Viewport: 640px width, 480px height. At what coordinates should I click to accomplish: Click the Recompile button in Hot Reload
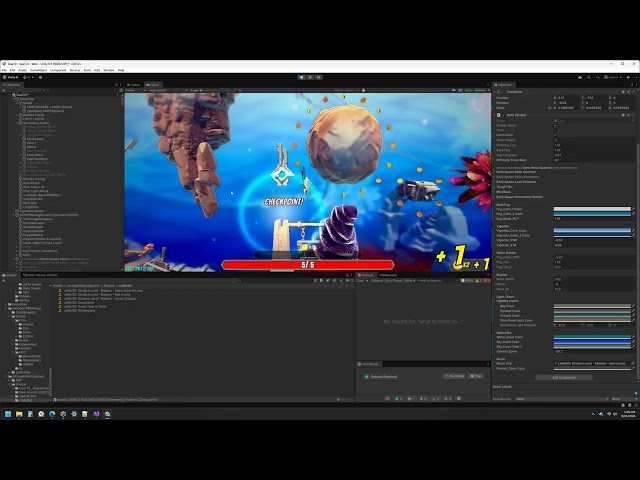454,376
